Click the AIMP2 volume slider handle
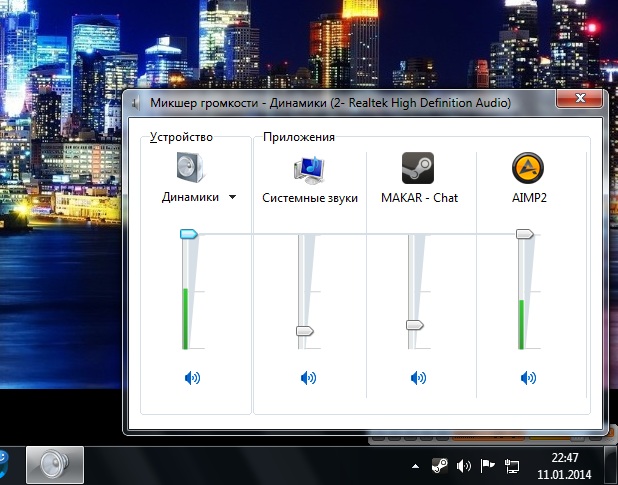 click(525, 234)
